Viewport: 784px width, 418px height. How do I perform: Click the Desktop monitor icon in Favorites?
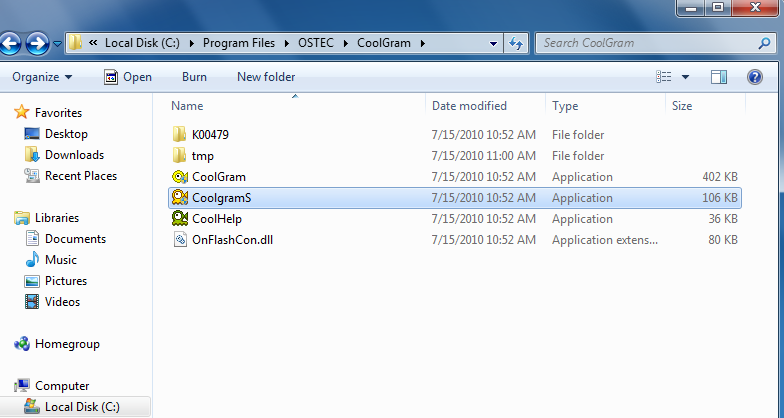point(32,134)
